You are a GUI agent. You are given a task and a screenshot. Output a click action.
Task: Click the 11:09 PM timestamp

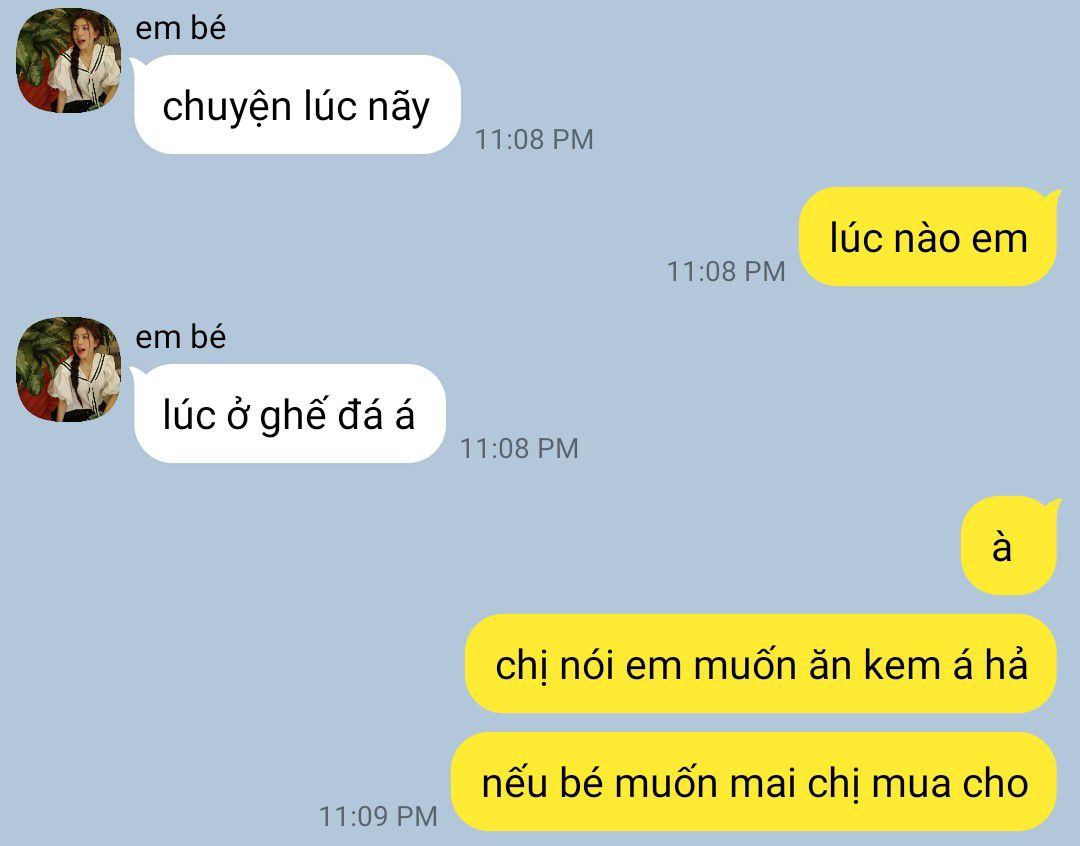[378, 816]
